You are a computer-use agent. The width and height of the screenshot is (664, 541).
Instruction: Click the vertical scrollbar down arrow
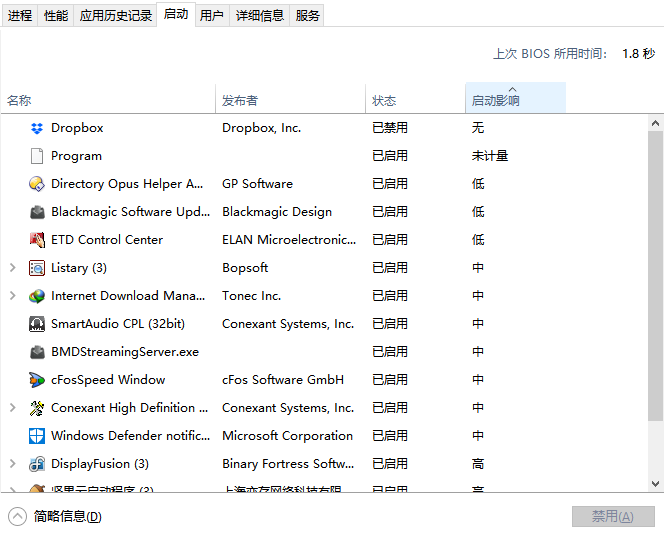[655, 484]
